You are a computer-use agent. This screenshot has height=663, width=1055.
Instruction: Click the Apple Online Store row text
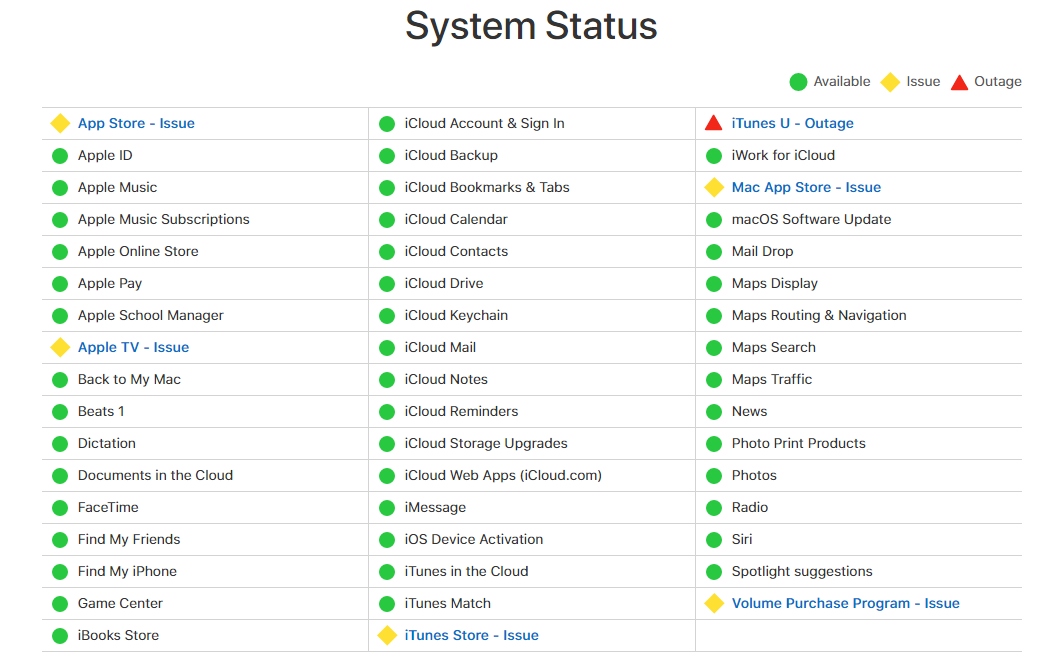coord(138,251)
